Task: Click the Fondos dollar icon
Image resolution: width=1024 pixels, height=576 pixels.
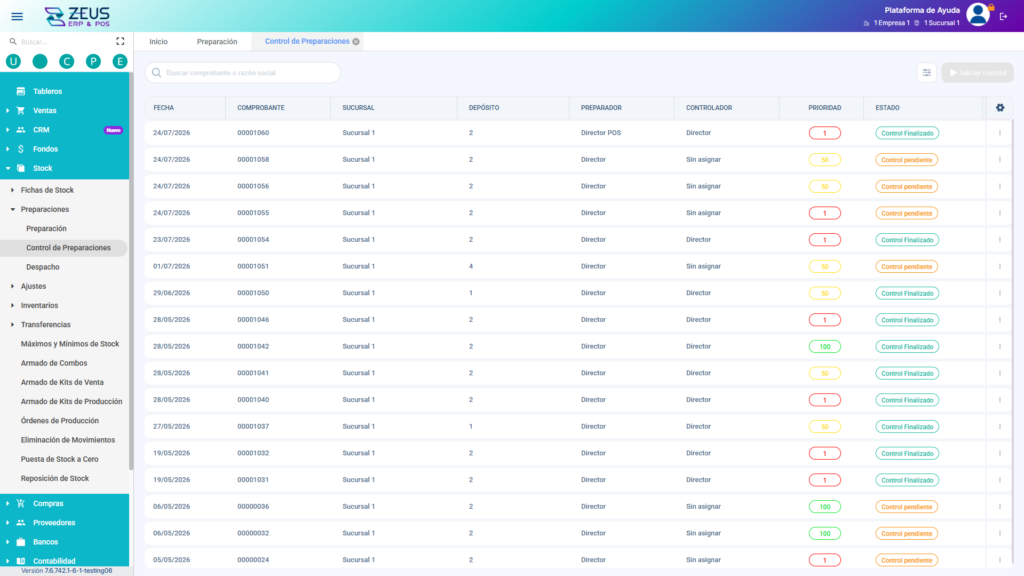Action: [21, 149]
